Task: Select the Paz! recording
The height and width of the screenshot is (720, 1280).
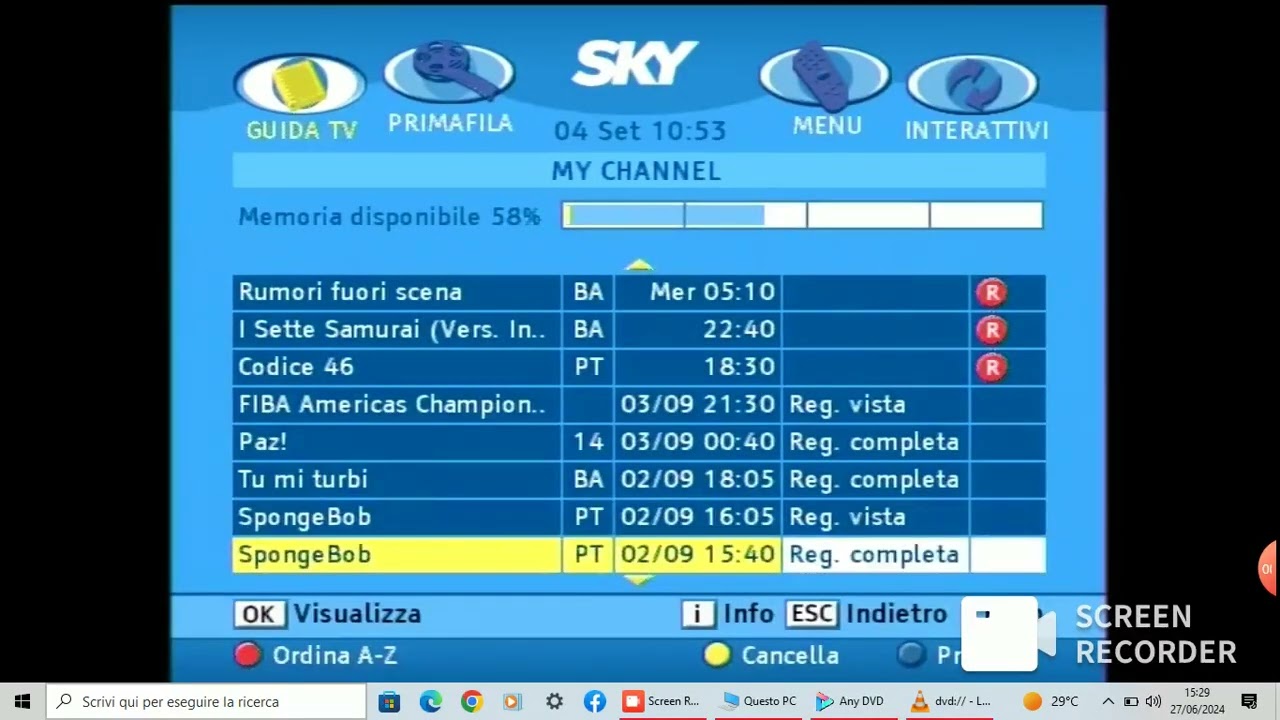Action: click(x=639, y=442)
